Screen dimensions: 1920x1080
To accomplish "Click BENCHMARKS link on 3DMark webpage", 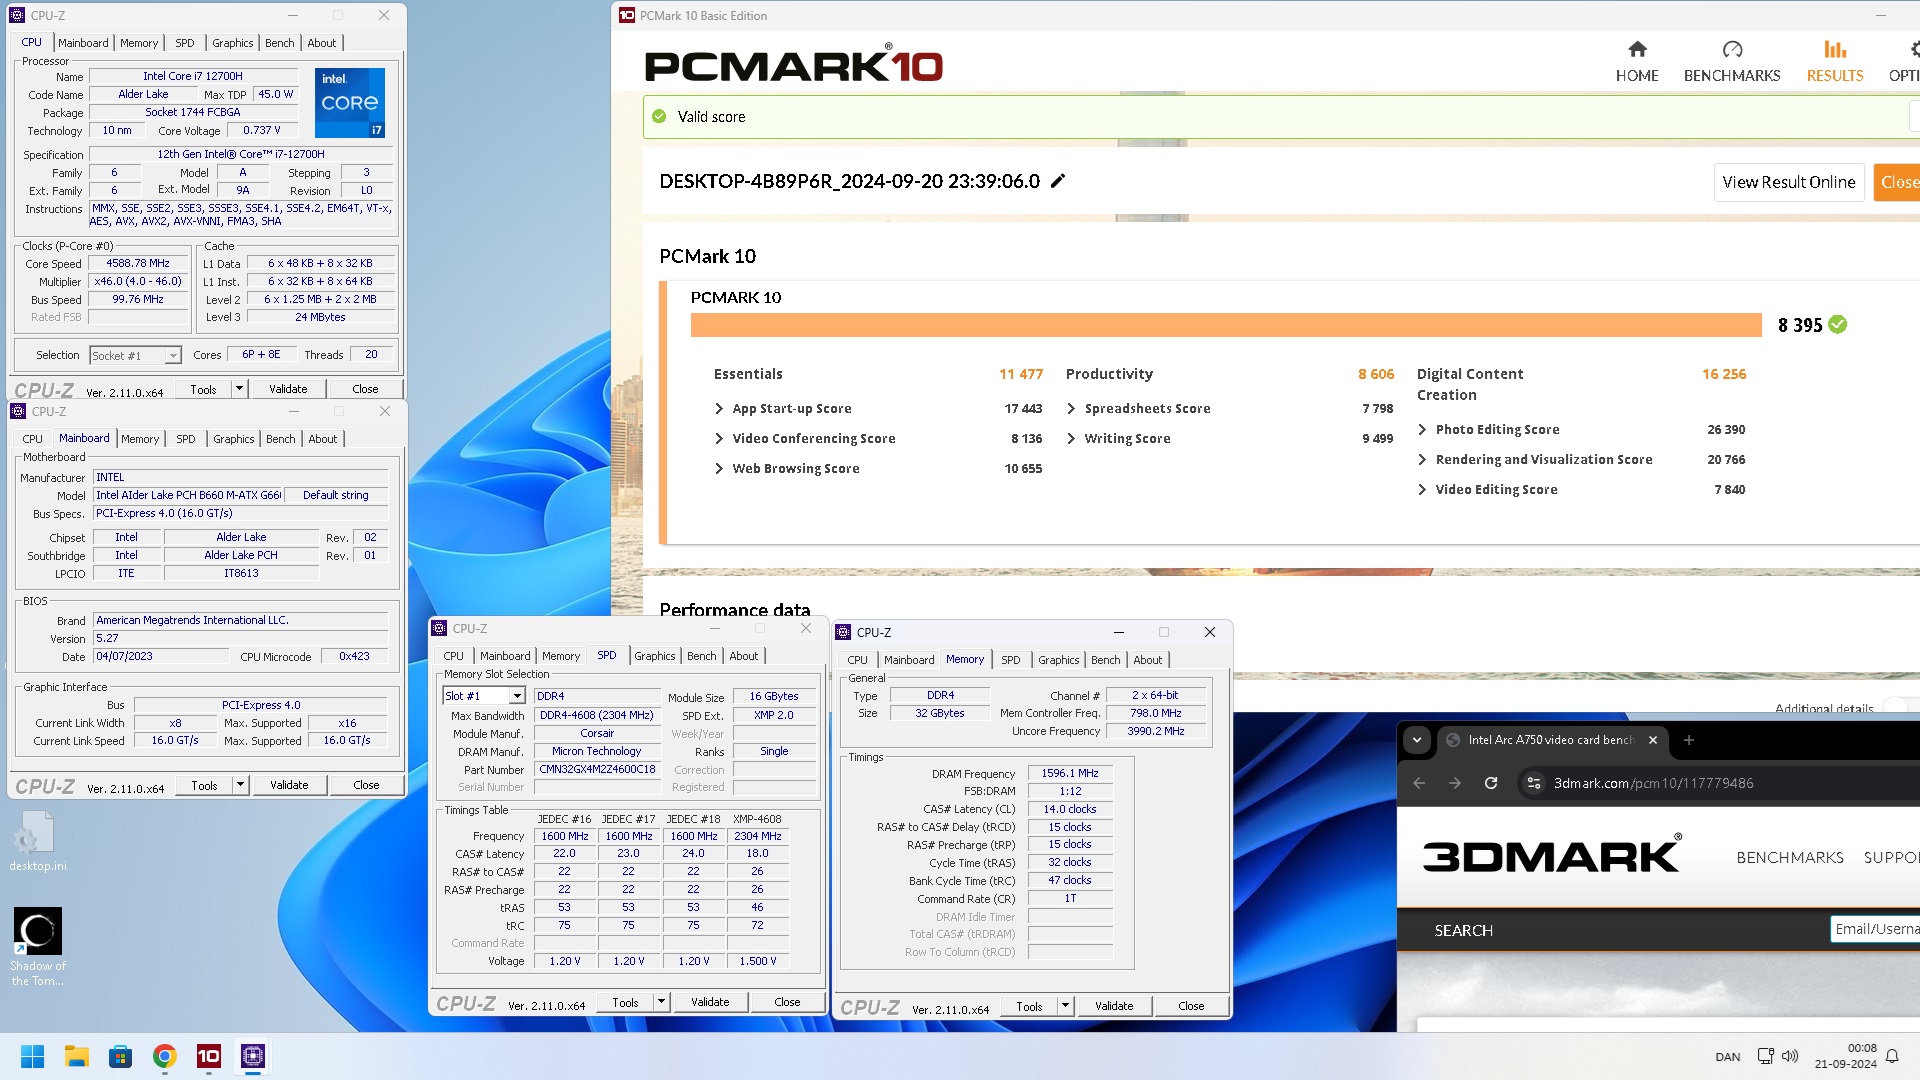I will point(1790,857).
